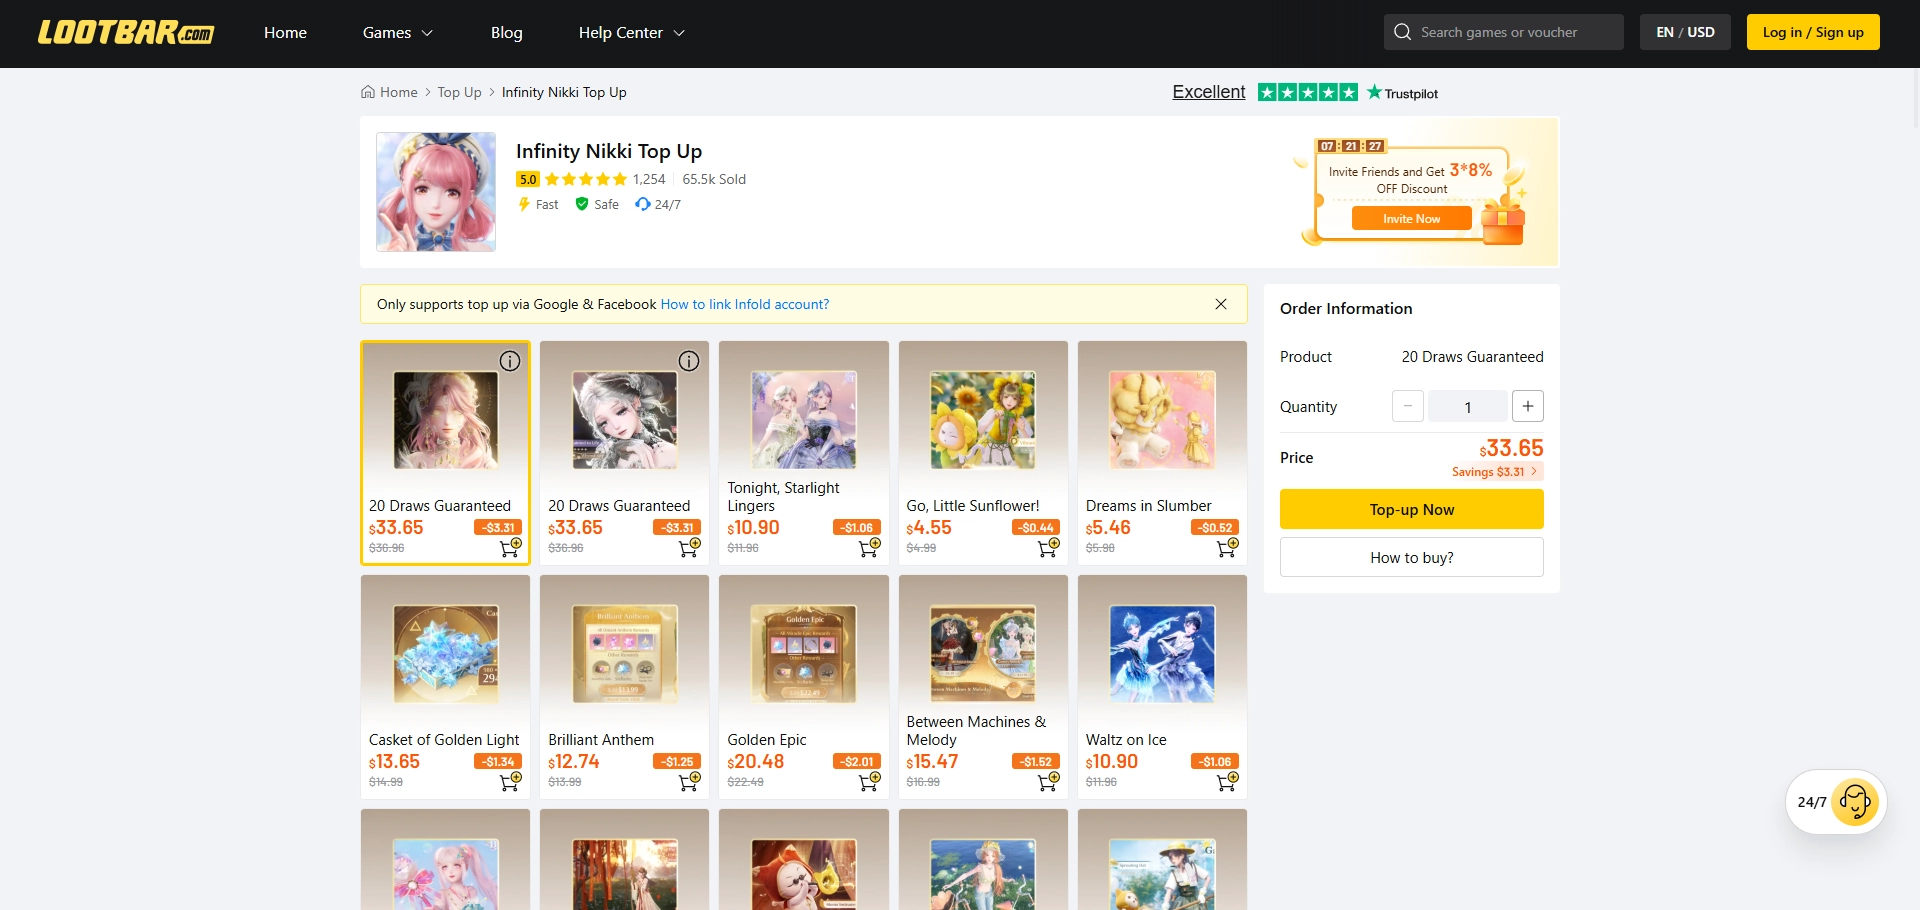The image size is (1920, 910).
Task: Focus the Search games or voucher field
Action: (x=1504, y=32)
